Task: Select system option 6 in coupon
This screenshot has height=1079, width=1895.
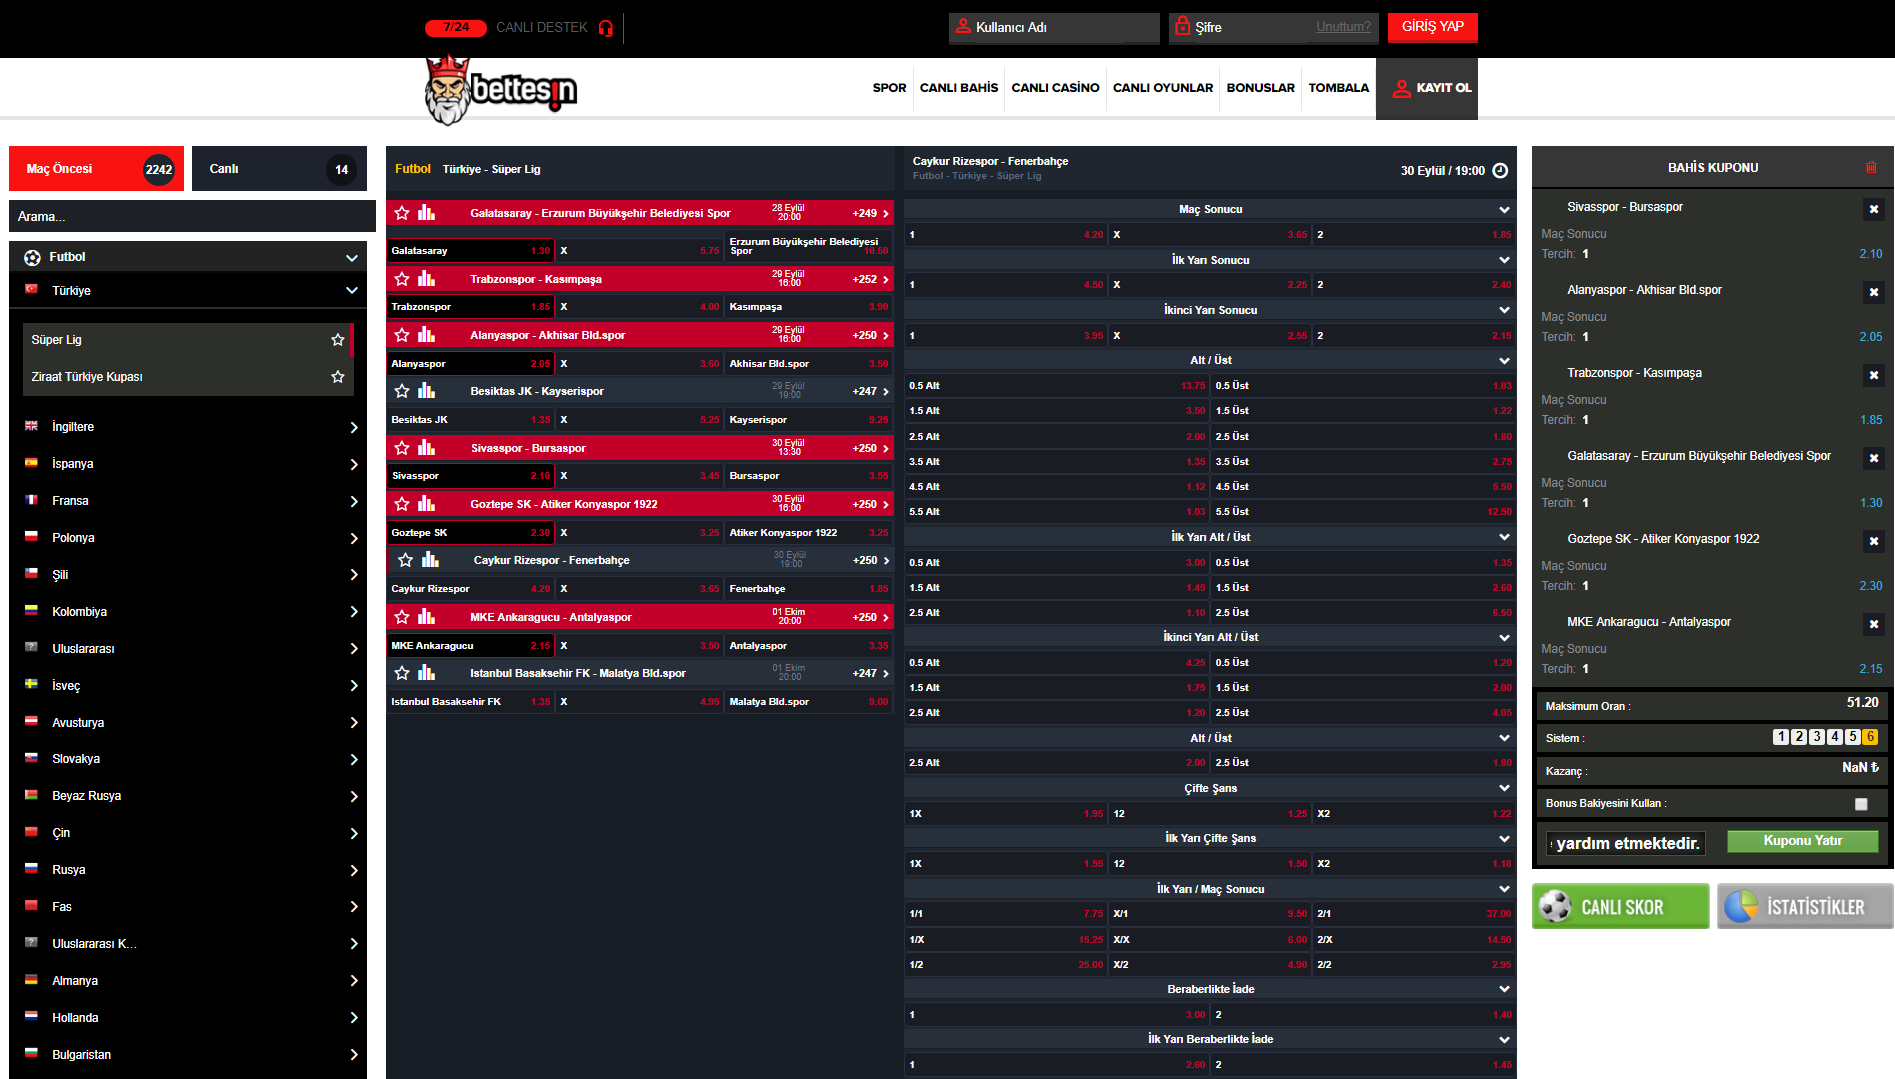Action: (x=1870, y=737)
